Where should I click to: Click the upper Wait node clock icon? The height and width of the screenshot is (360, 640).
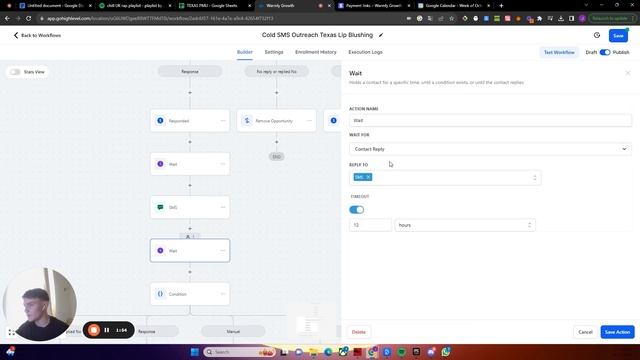tap(160, 164)
